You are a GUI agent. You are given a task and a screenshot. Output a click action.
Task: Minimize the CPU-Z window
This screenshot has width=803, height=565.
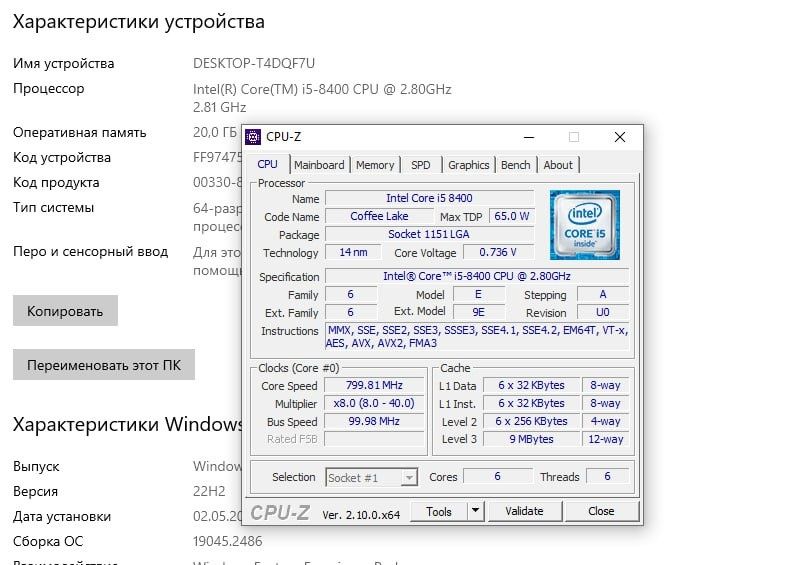coord(529,137)
